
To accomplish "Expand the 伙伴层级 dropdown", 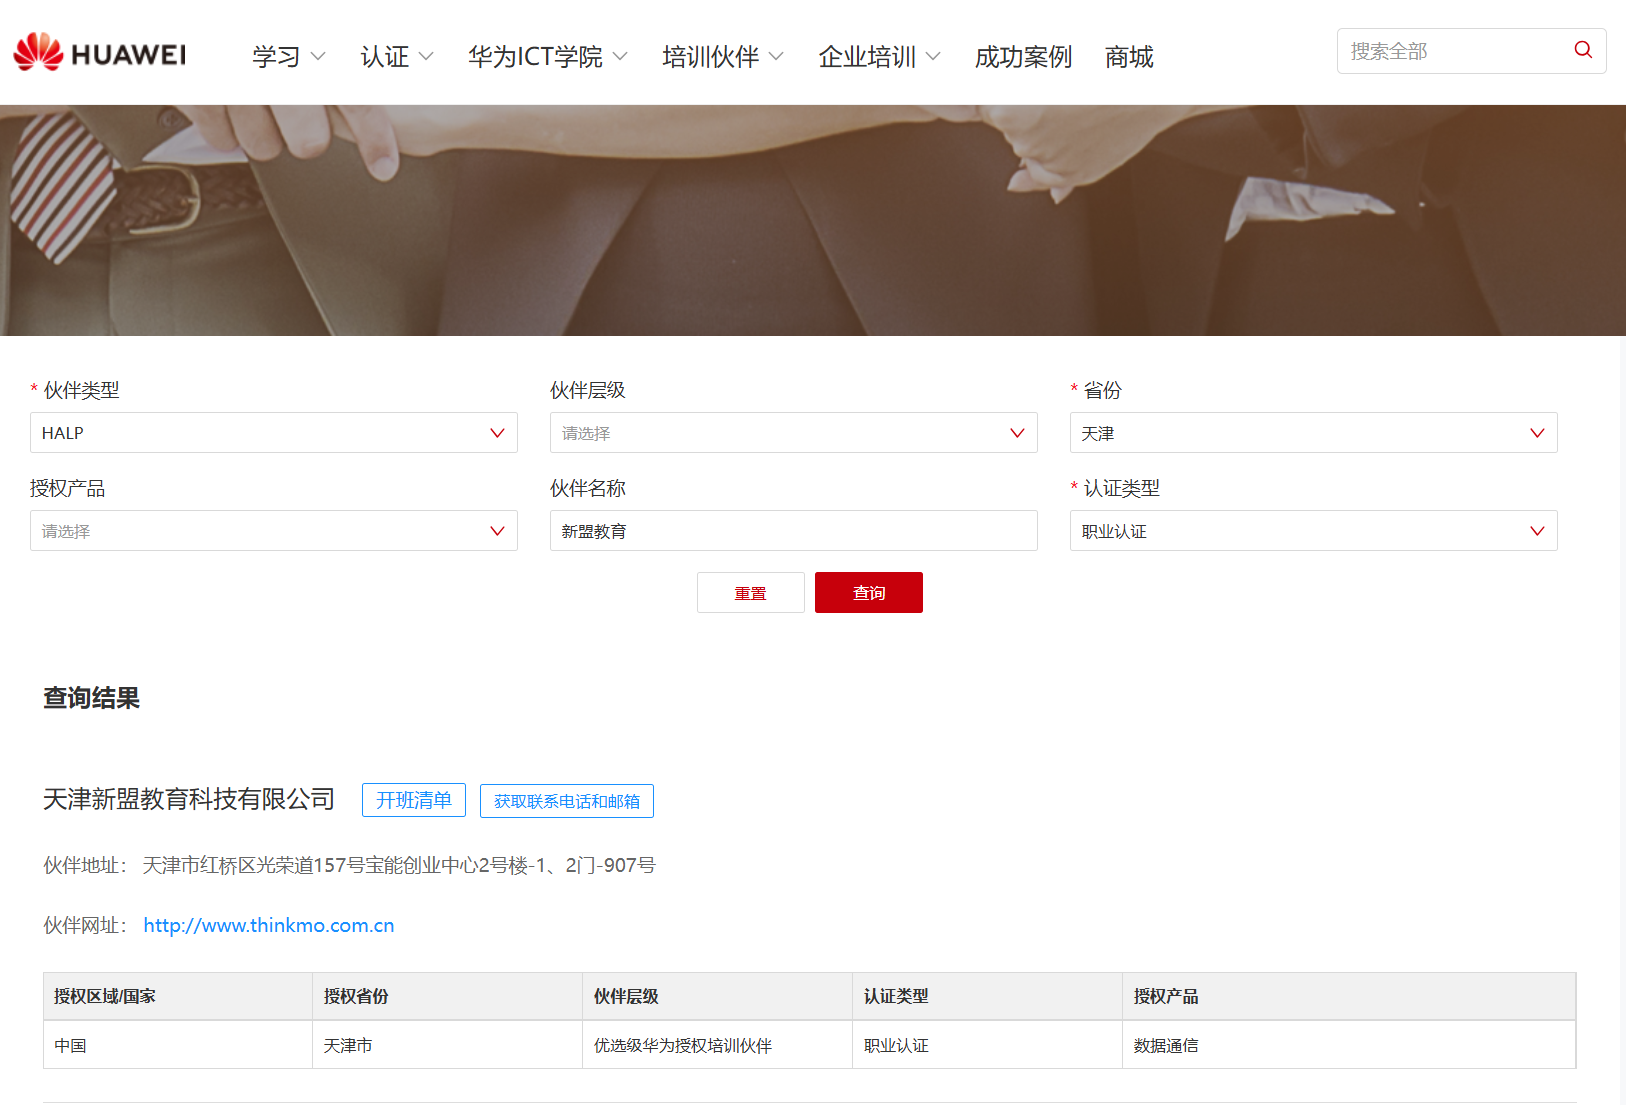I will pos(794,433).
